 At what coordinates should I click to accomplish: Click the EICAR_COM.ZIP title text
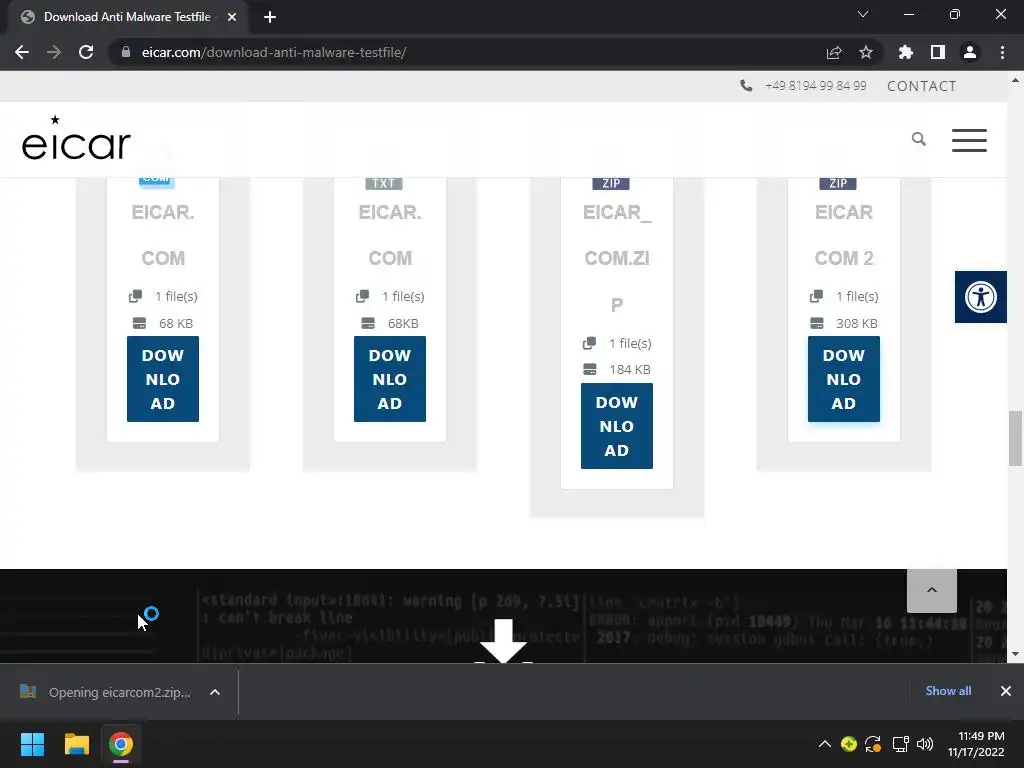pyautogui.click(x=616, y=258)
